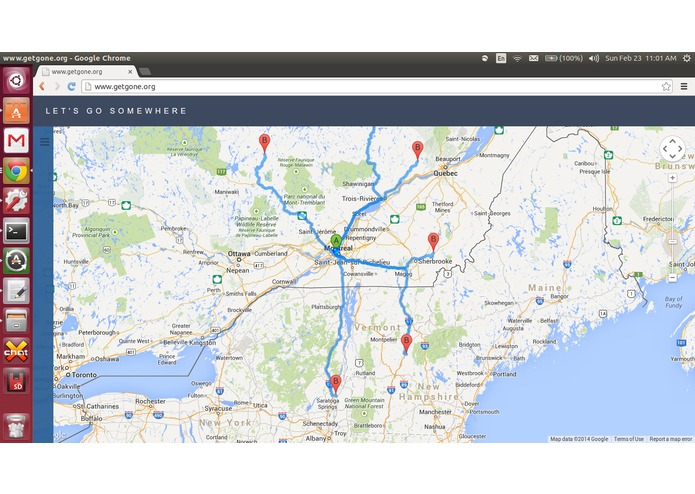
Task: Zoom in with the map plus button
Action: [672, 178]
